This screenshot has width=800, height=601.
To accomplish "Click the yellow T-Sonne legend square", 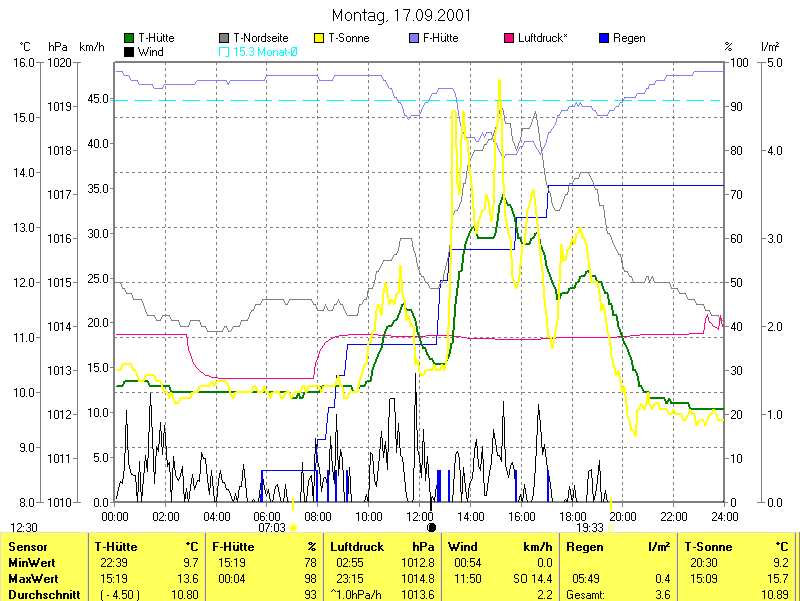I will (320, 38).
